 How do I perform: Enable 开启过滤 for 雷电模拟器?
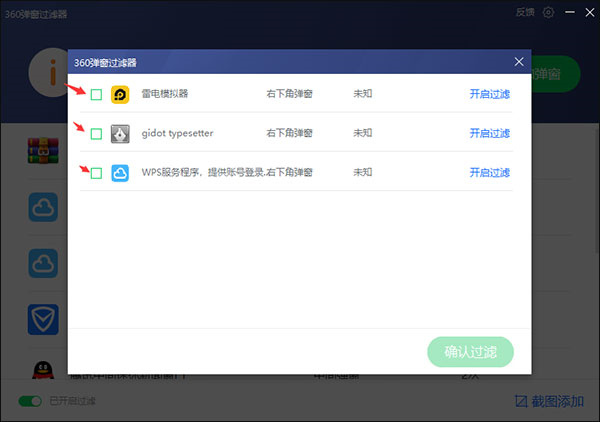point(490,94)
